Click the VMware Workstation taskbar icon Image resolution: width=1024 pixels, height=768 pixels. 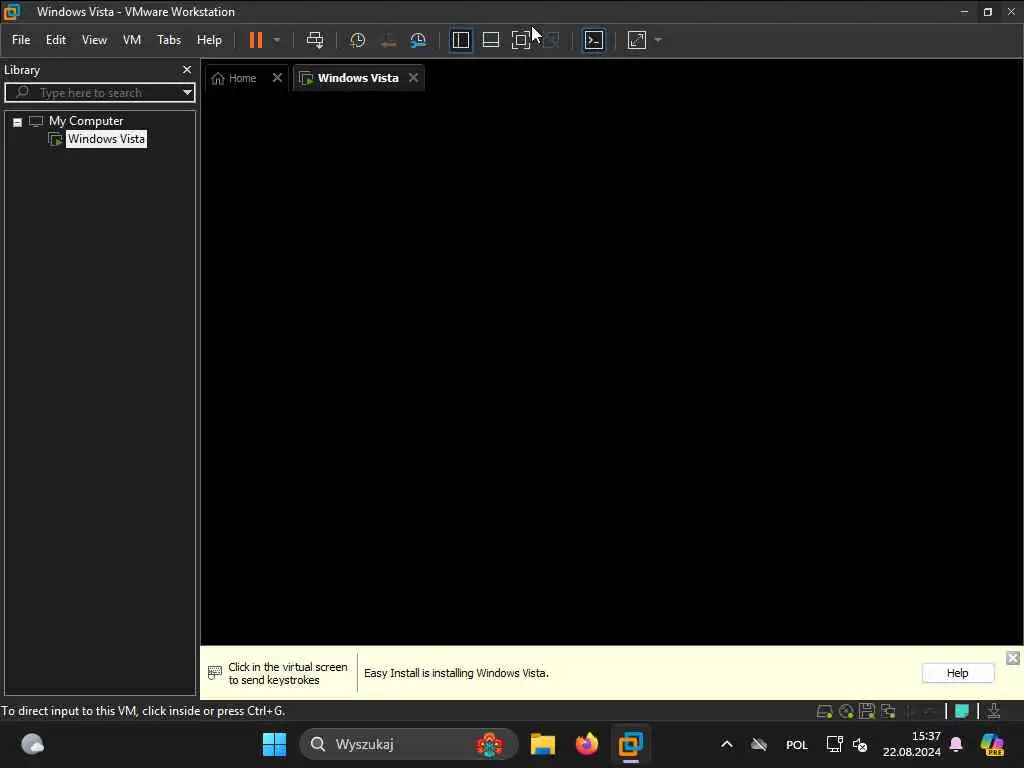click(631, 744)
